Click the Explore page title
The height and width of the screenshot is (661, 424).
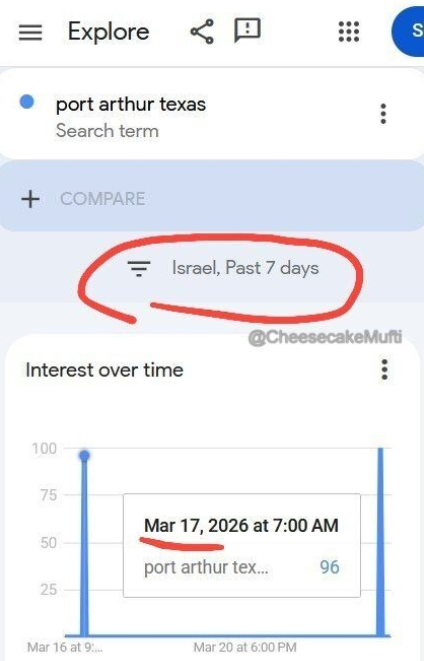pos(109,32)
